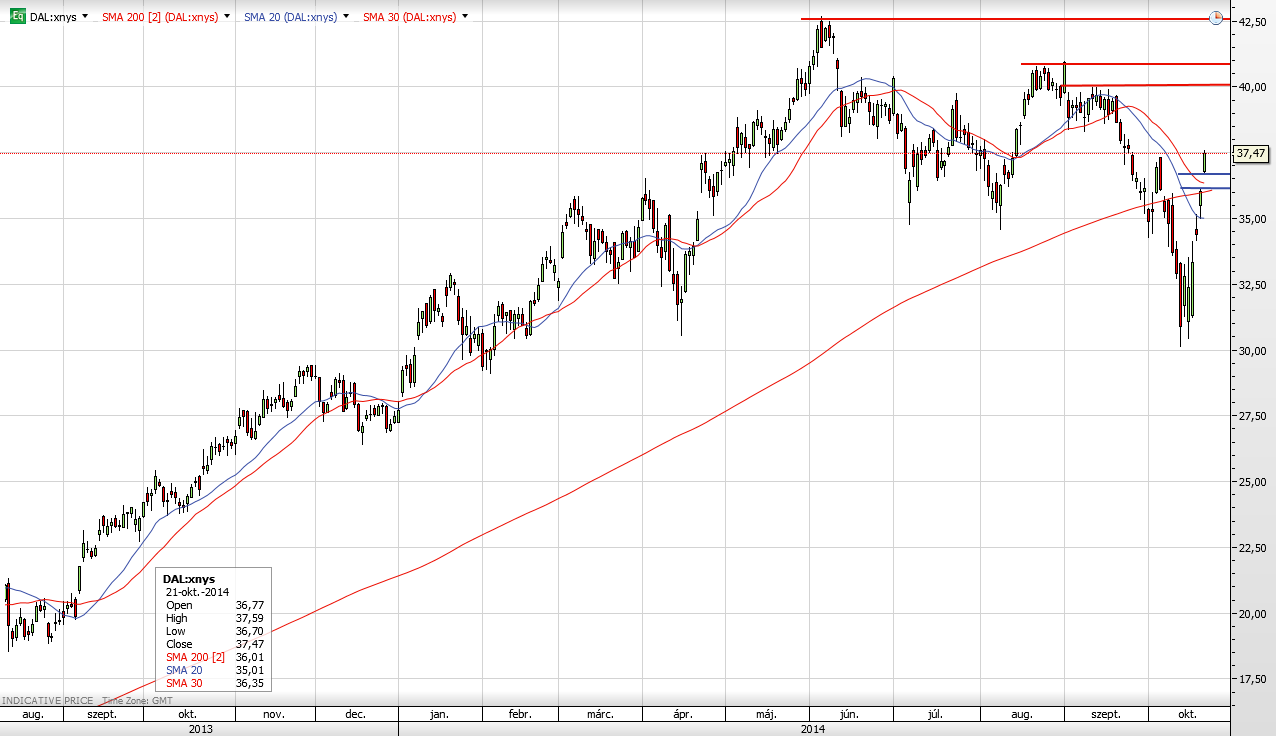
Task: Click the 40,00 price axis label
Action: 1253,87
